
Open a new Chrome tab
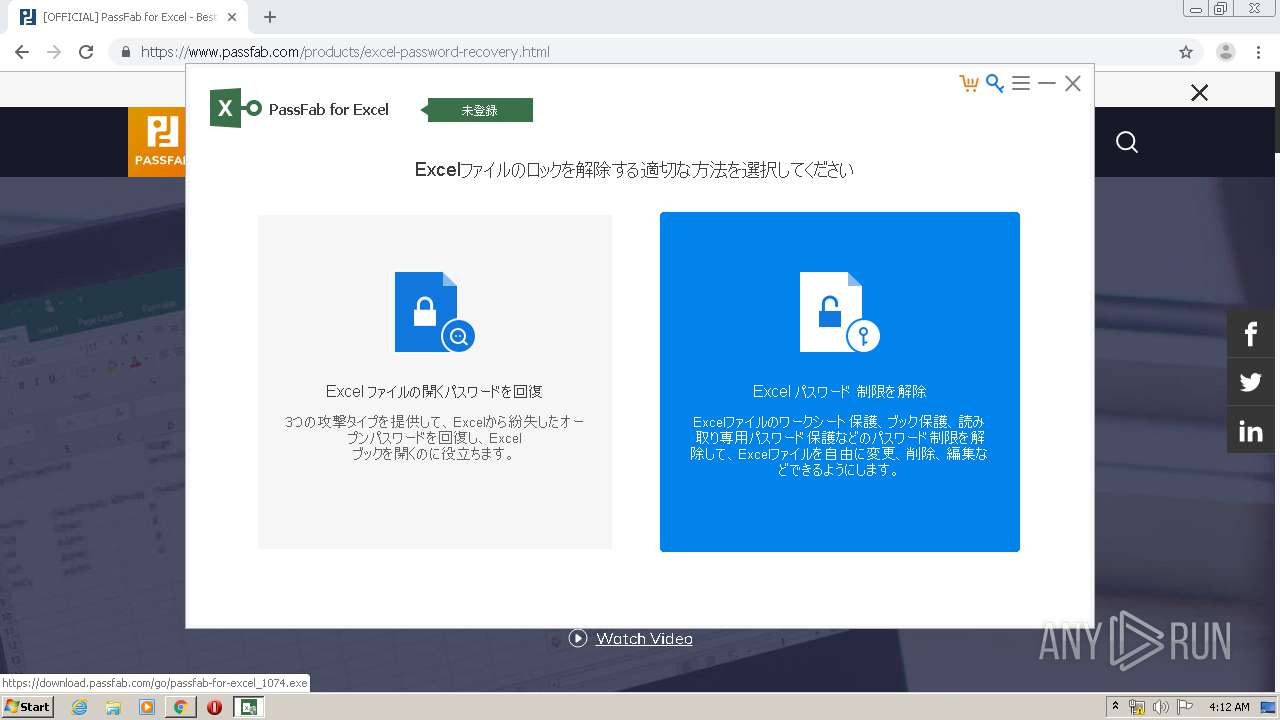tap(269, 17)
